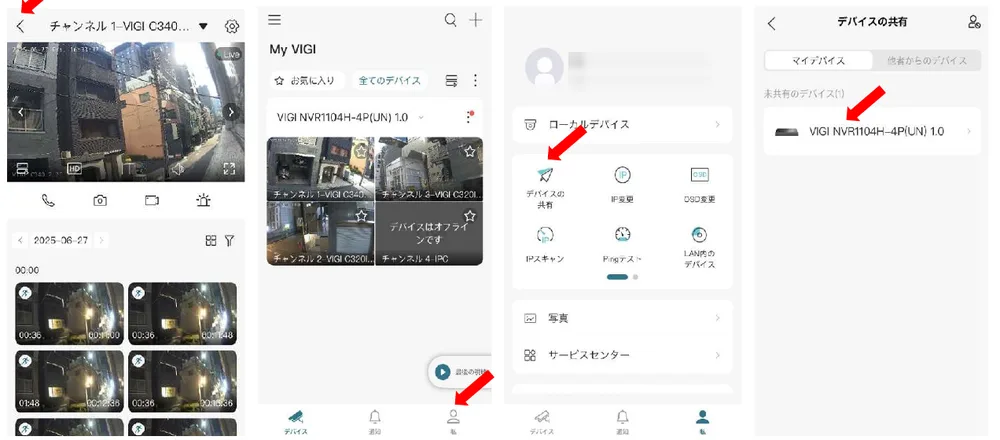Open the 写真 photos row
Viewport: 1000px width, 440px height.
[622, 318]
